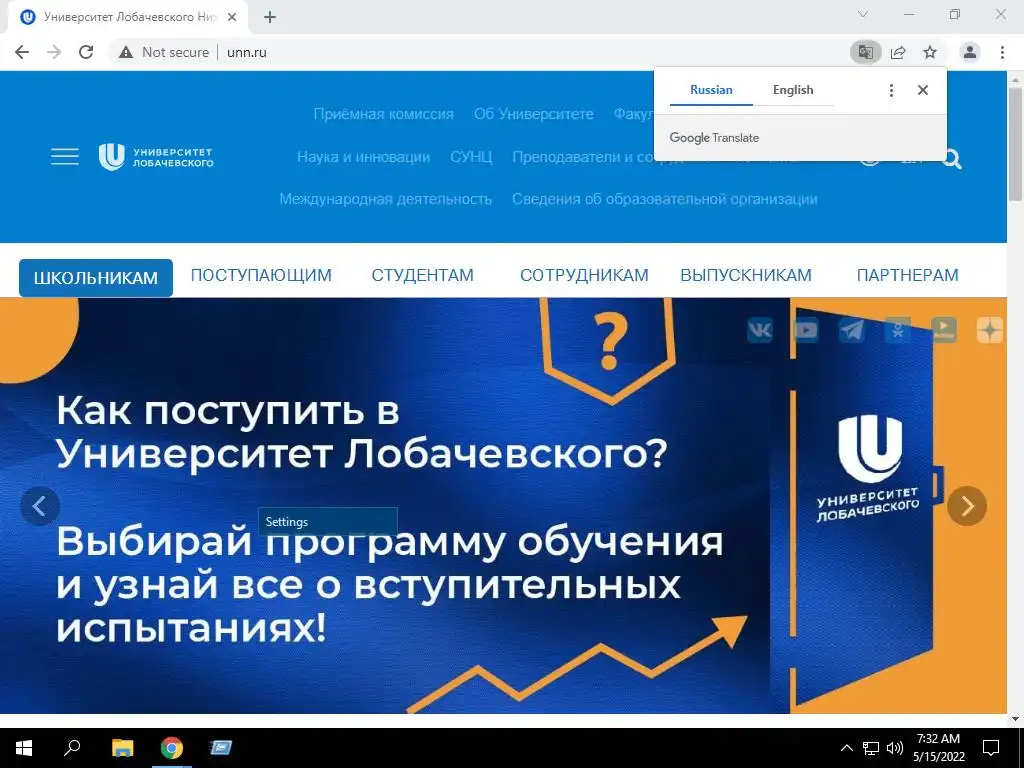Open VK social network icon
This screenshot has width=1024, height=768.
[x=760, y=330]
